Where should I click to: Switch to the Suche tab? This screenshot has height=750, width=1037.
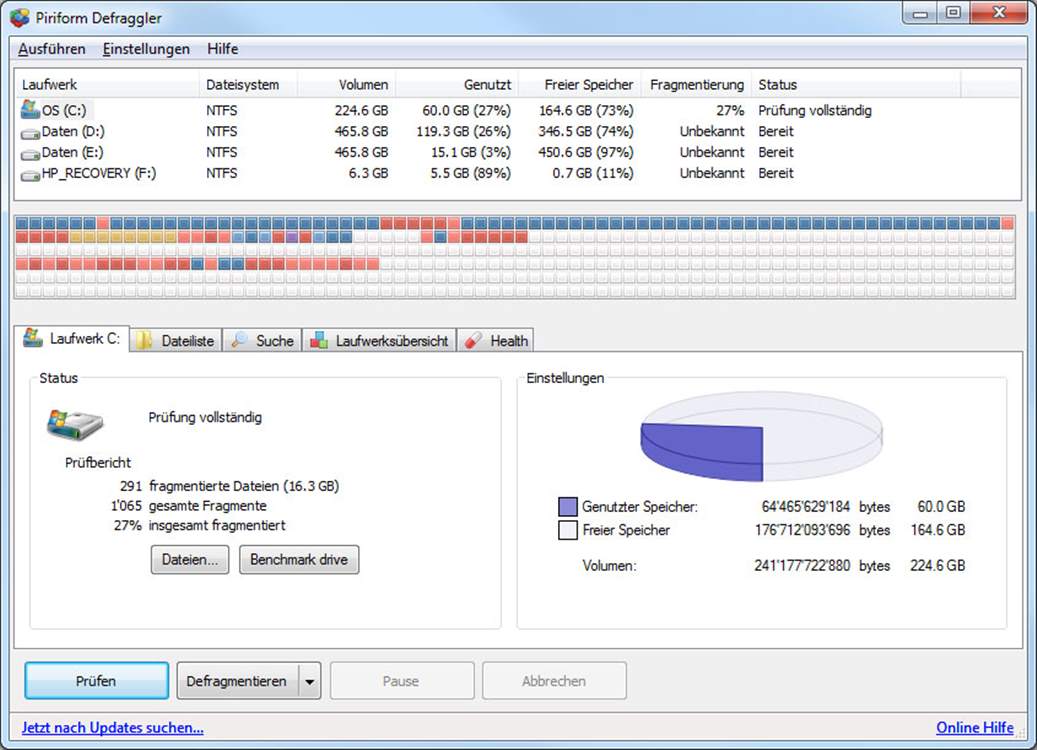(x=263, y=341)
